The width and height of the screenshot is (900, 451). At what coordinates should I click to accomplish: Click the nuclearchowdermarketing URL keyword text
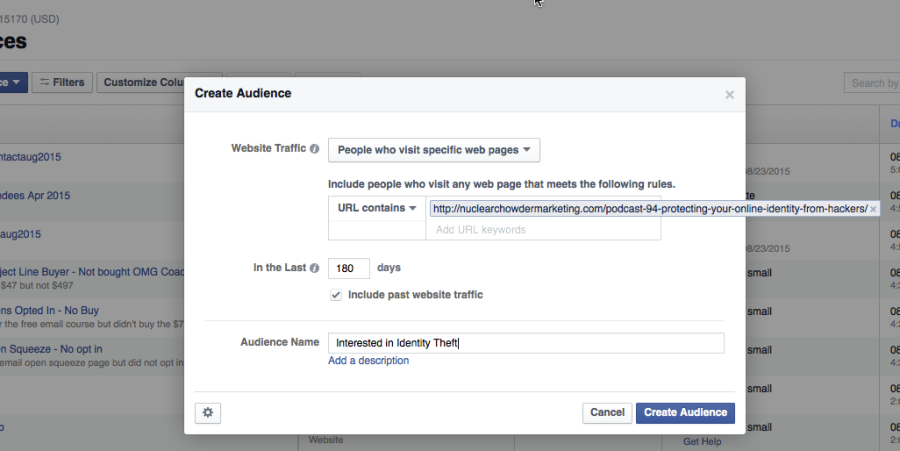(650, 209)
